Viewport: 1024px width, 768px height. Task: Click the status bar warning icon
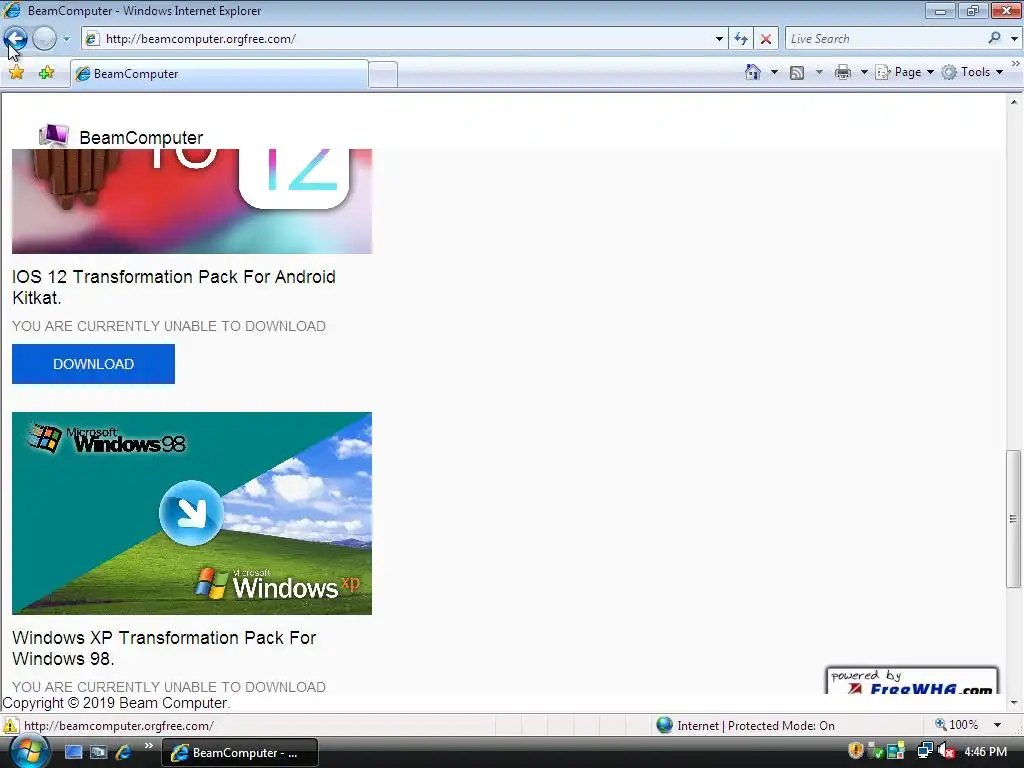10,726
